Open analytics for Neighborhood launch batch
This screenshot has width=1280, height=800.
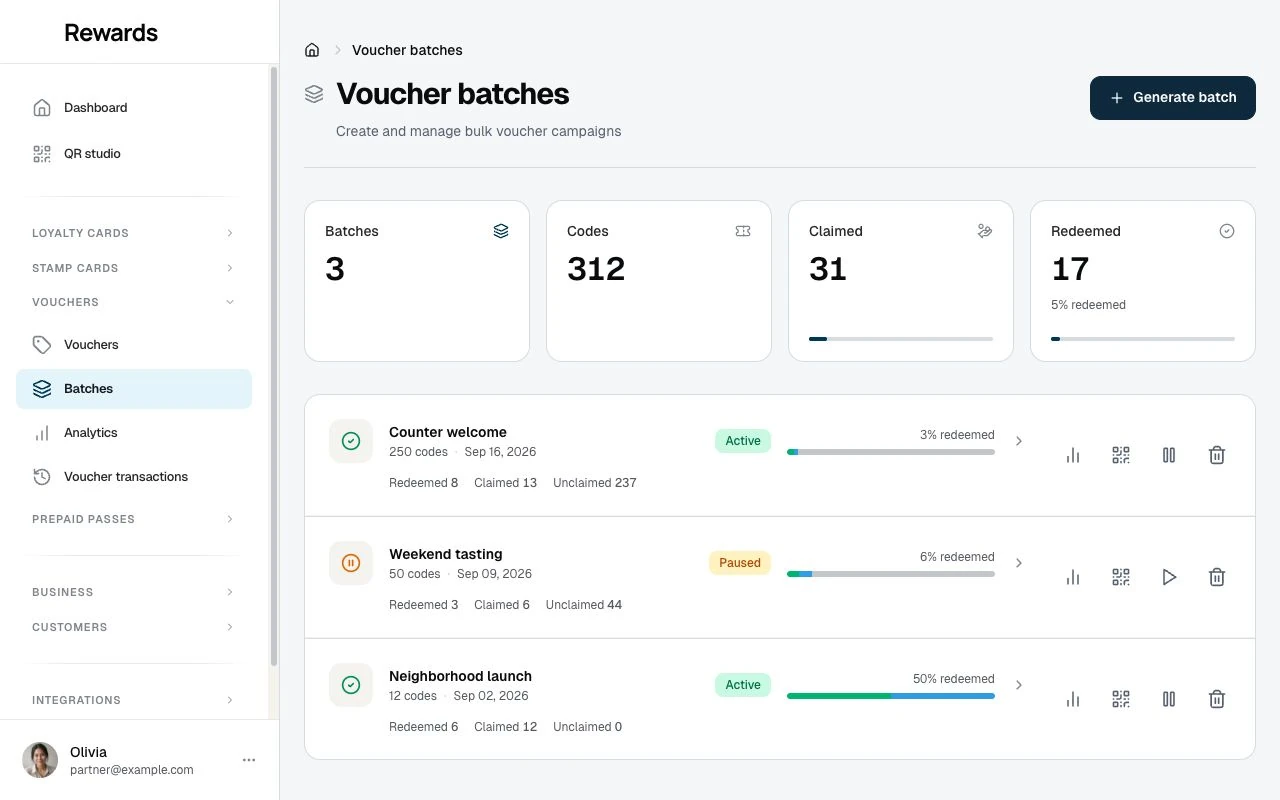[1073, 699]
